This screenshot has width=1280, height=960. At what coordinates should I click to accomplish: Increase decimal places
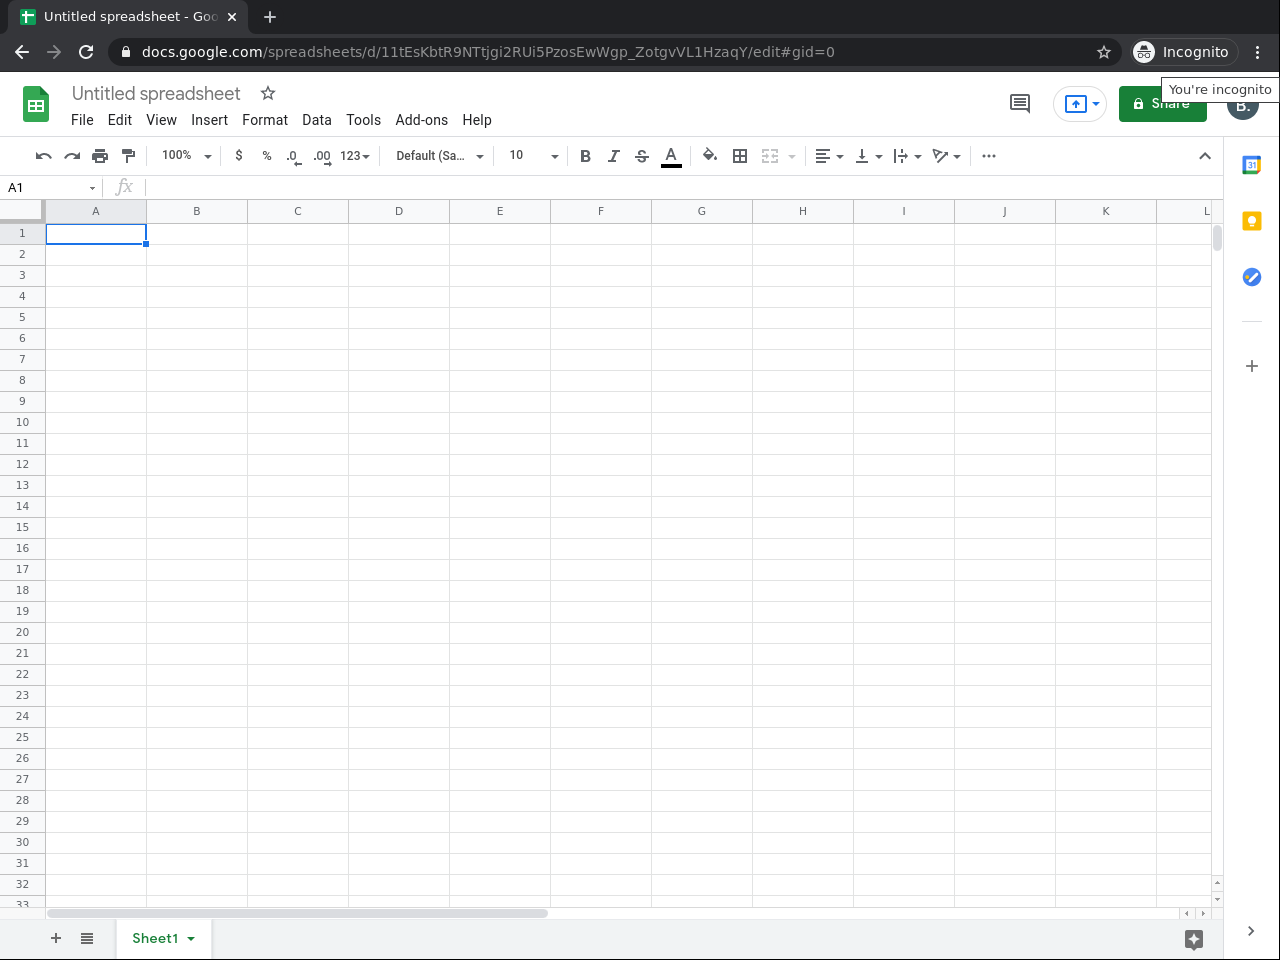322,156
